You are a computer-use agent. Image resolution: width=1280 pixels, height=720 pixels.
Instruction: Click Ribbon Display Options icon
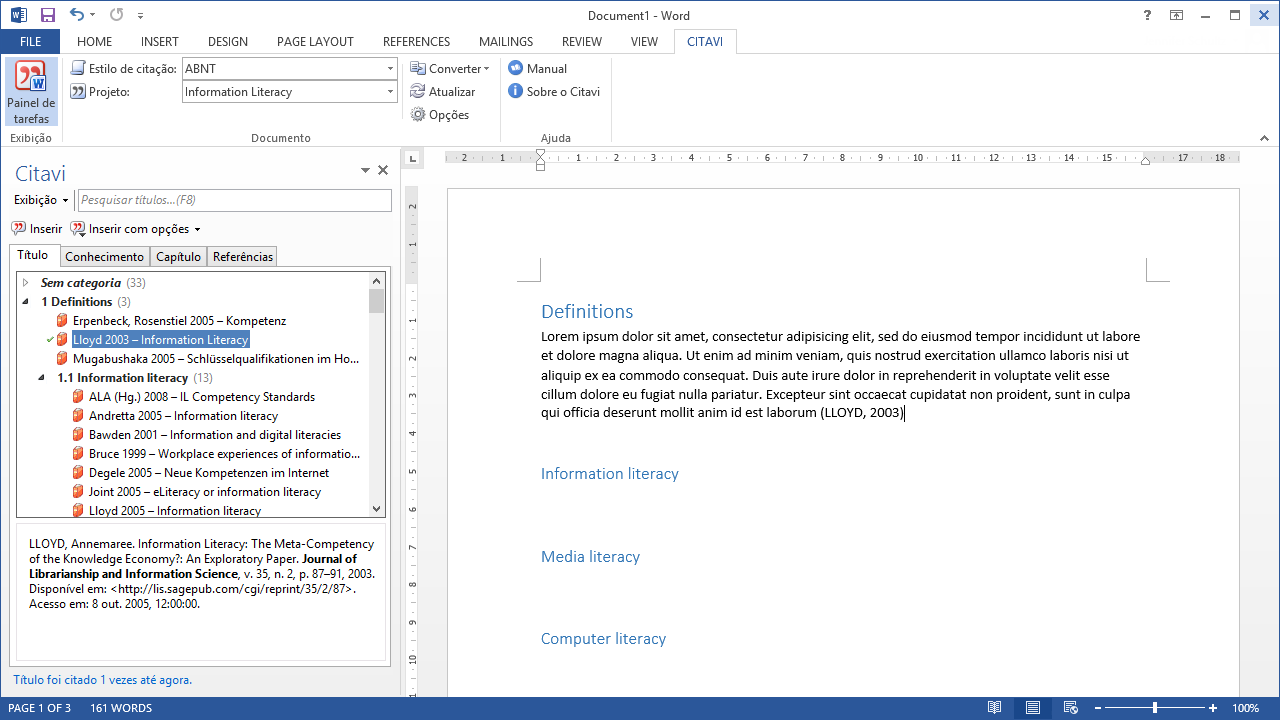1177,15
